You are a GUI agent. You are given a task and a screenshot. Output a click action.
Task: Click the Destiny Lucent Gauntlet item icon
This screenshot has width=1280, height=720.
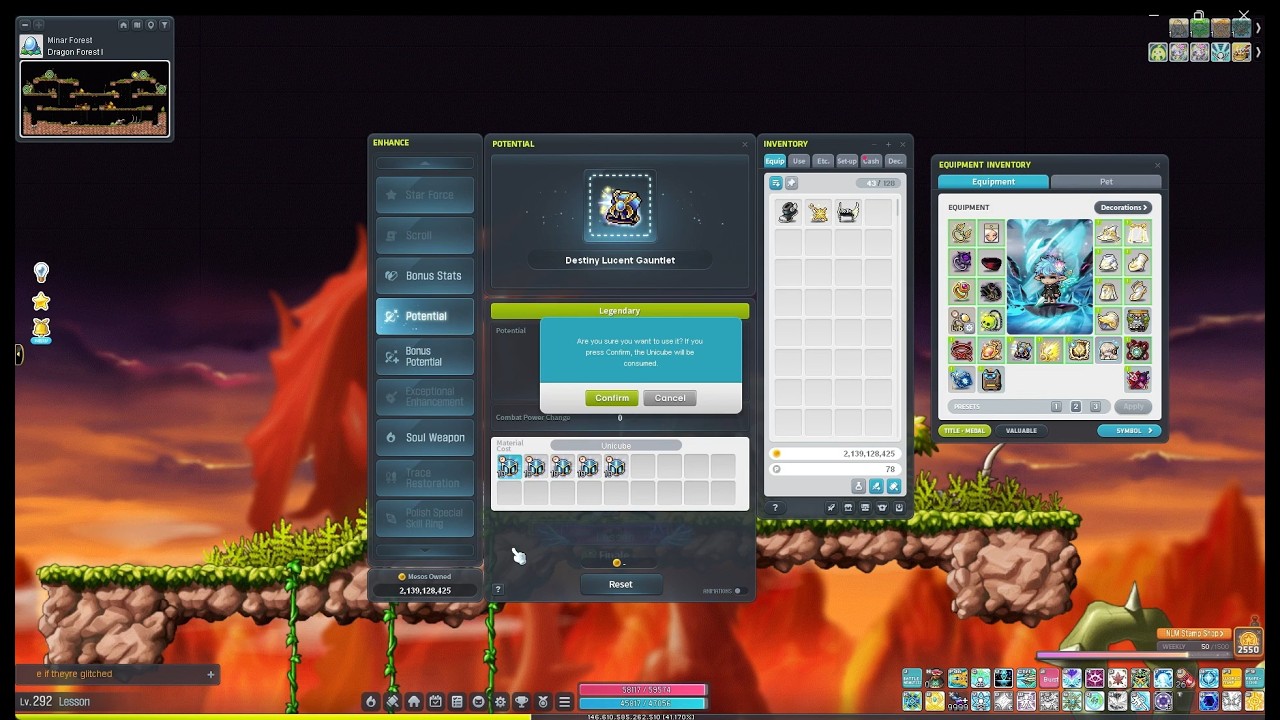tap(620, 206)
